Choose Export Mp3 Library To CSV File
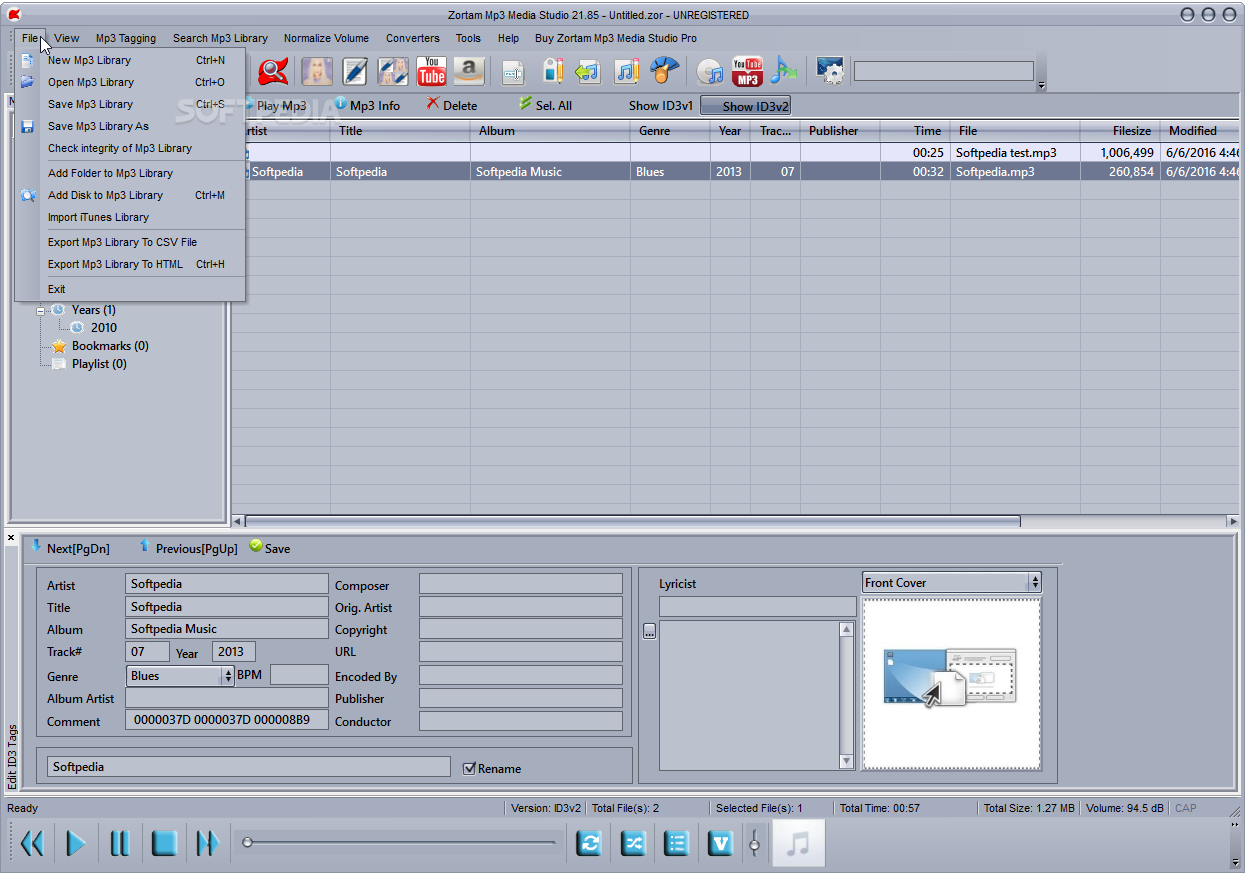The width and height of the screenshot is (1245, 873). click(130, 242)
